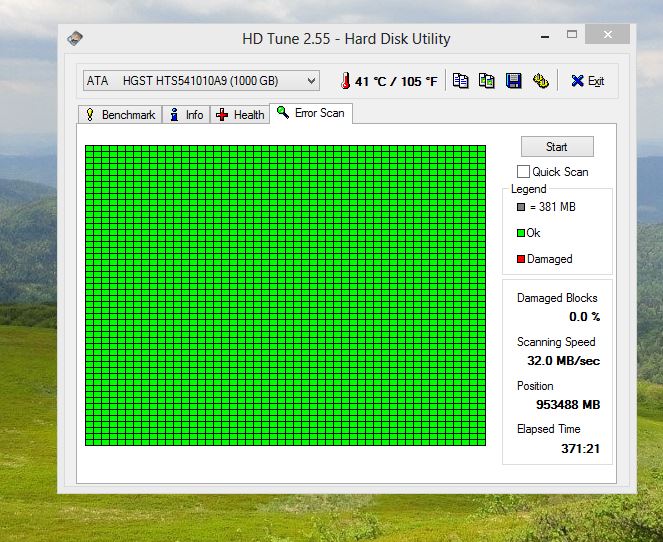Viewport: 663px width, 542px height.
Task: Open the hard disk selection dropdown
Action: [201, 80]
